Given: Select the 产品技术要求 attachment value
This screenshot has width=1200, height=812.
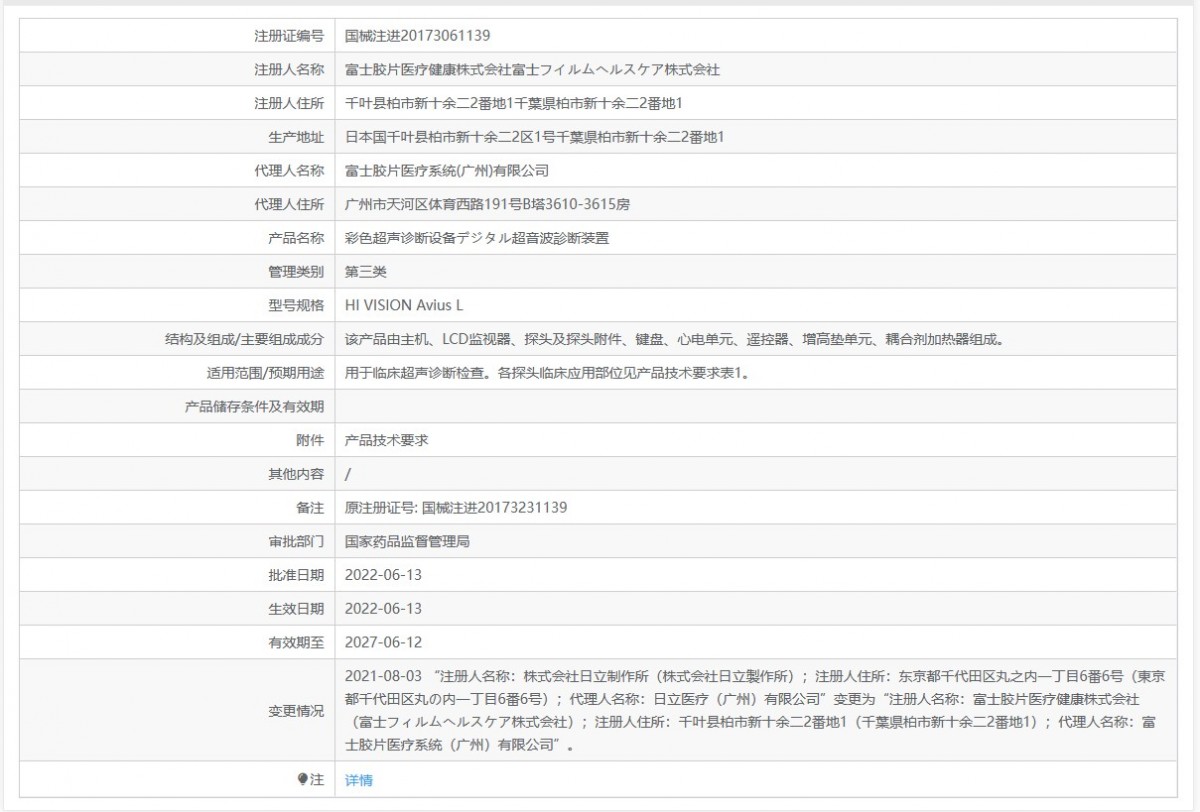Looking at the screenshot, I should pyautogui.click(x=387, y=440).
